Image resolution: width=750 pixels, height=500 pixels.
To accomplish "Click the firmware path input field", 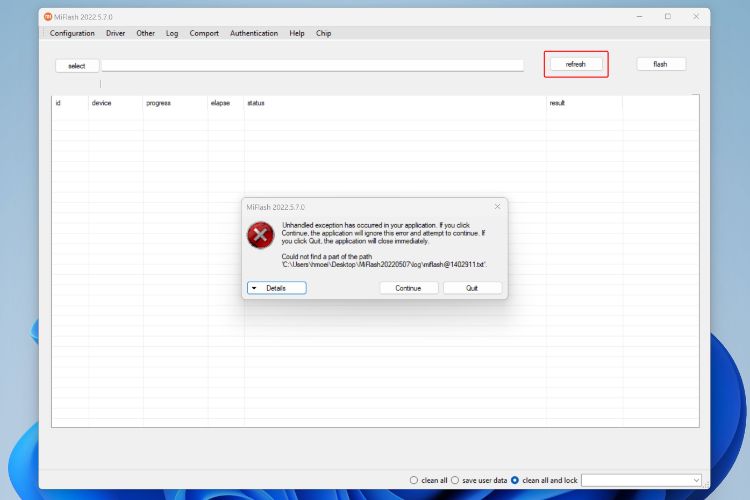I will click(312, 66).
